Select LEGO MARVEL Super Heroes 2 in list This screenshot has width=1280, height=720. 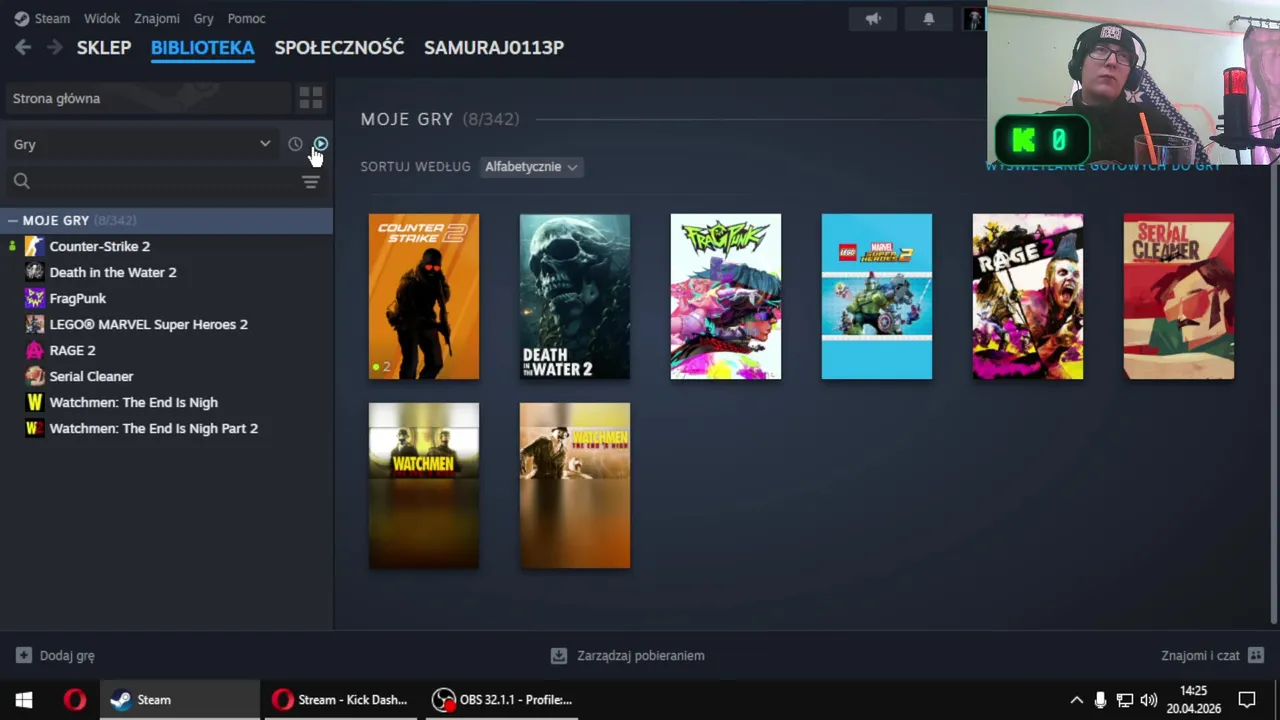149,324
